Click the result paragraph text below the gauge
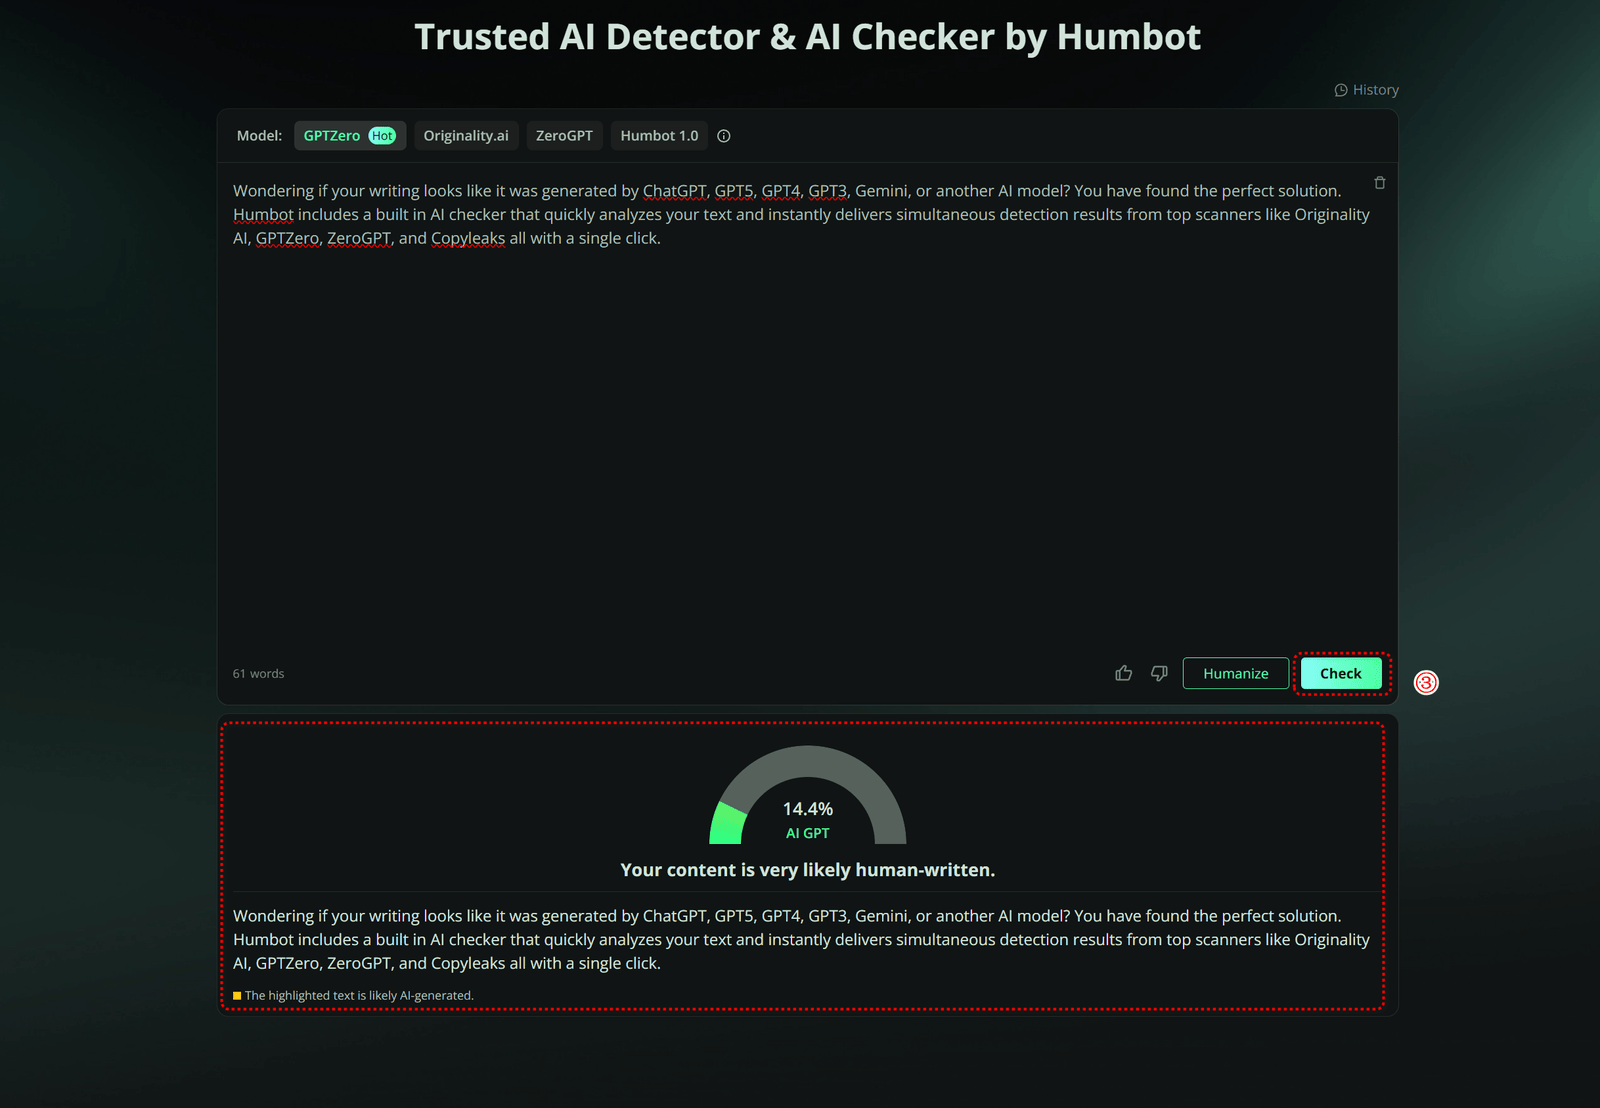1600x1108 pixels. [x=801, y=940]
